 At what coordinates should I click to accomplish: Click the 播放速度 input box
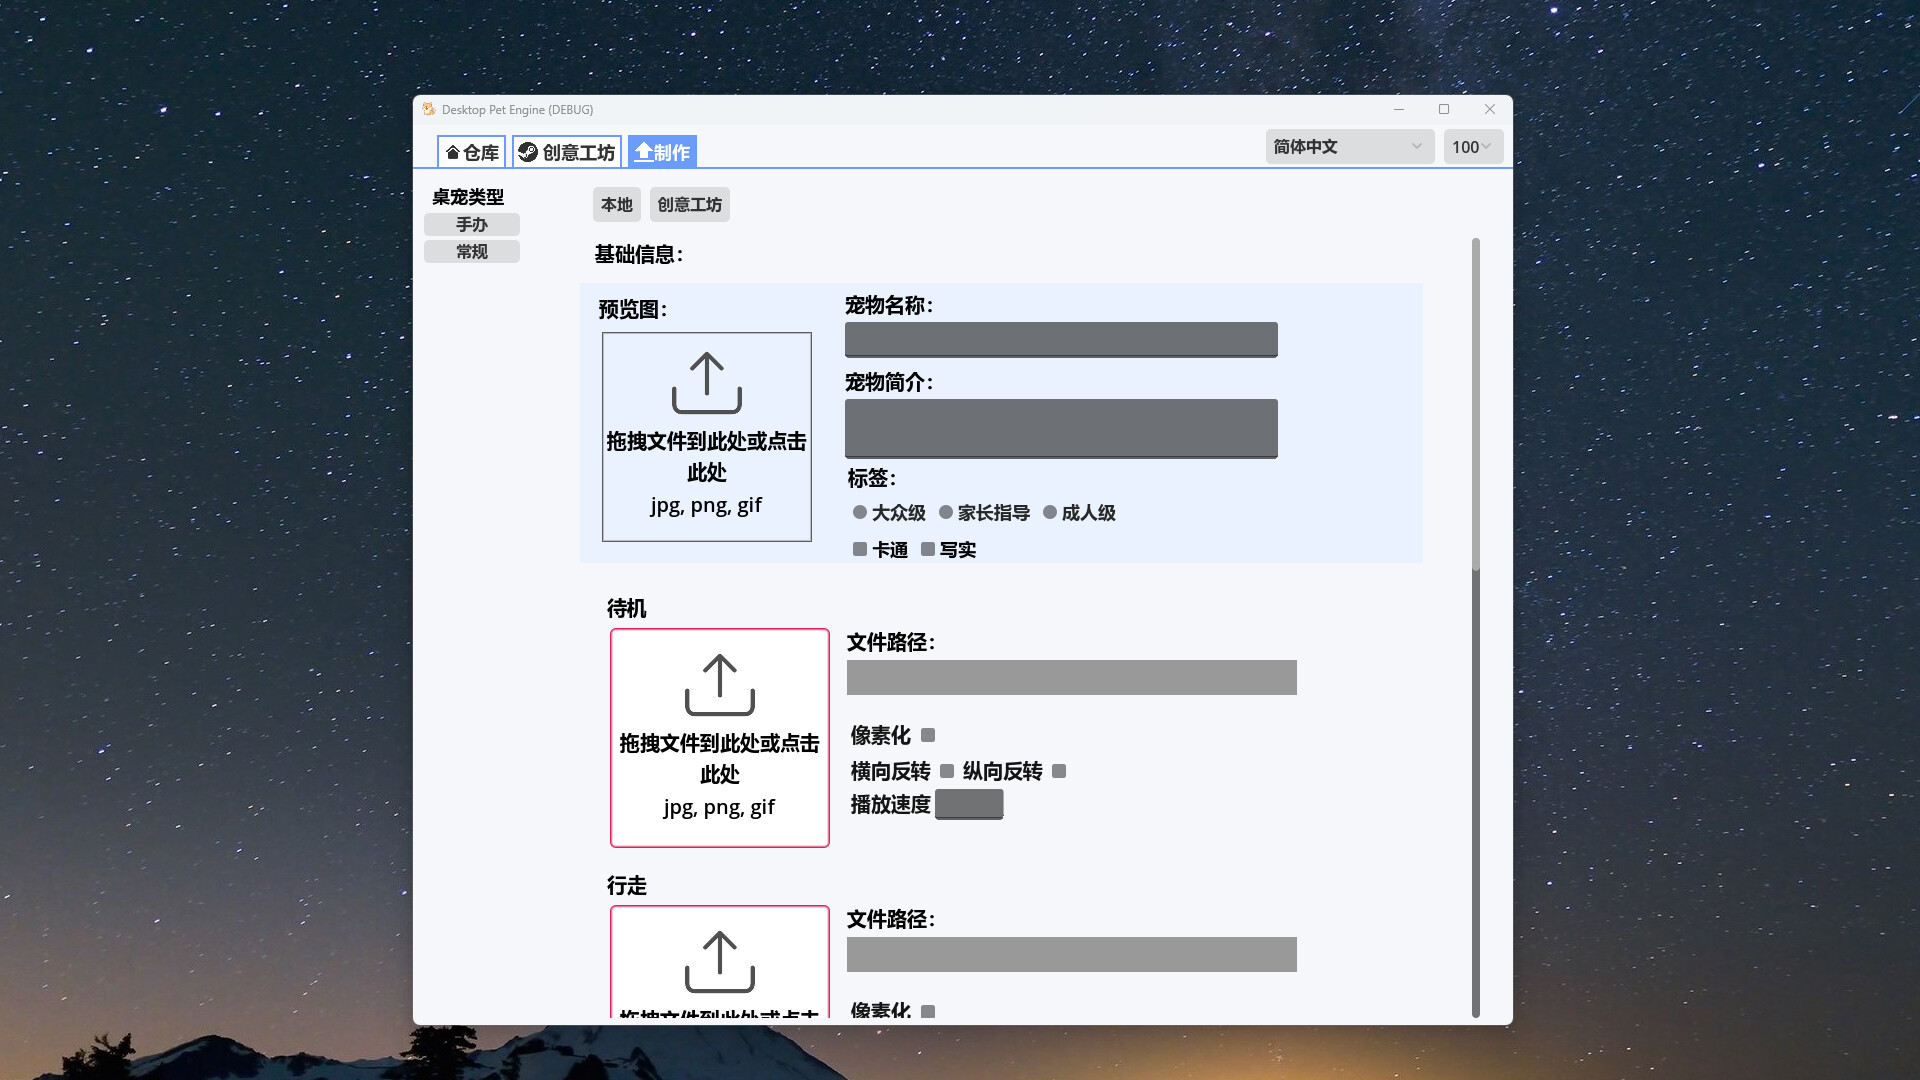968,804
